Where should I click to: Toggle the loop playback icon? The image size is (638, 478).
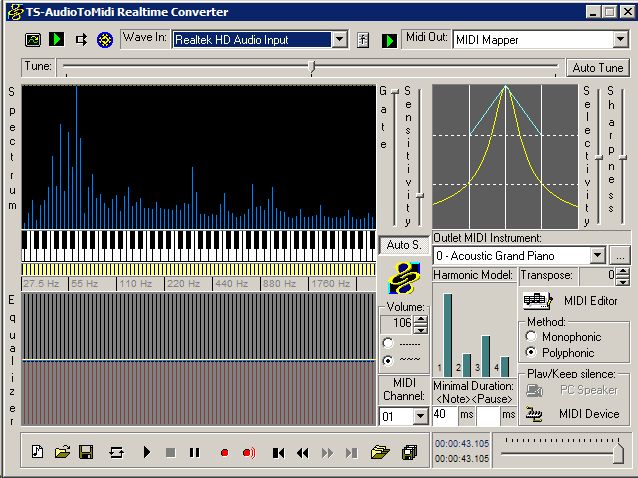(116, 452)
